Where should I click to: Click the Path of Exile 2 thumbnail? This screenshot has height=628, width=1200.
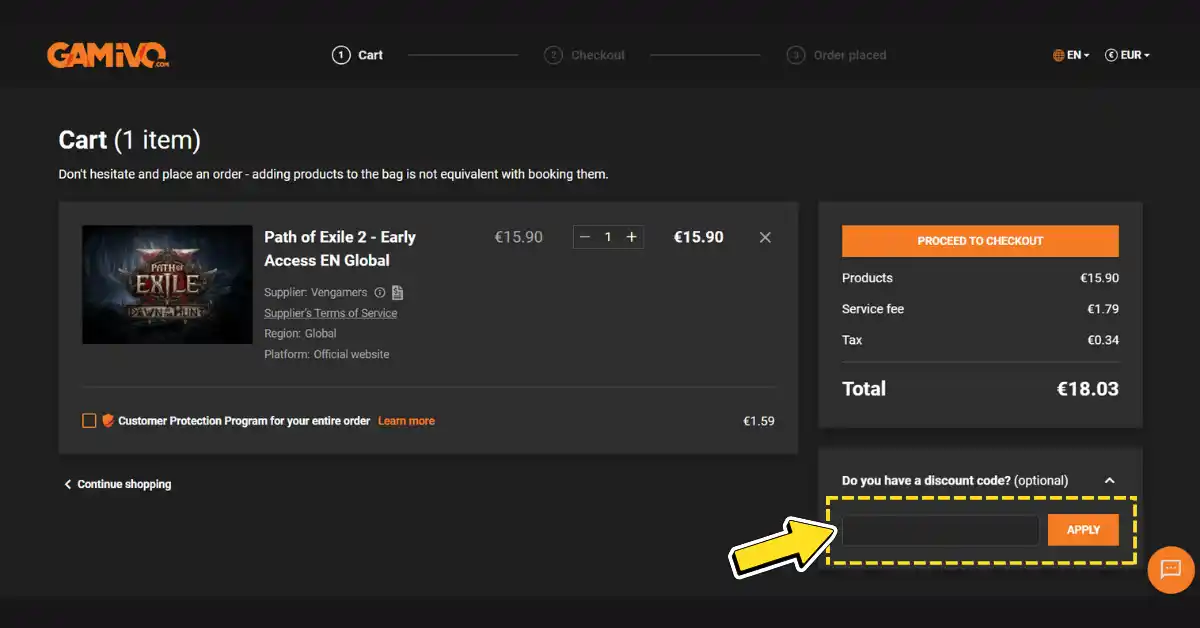click(167, 284)
